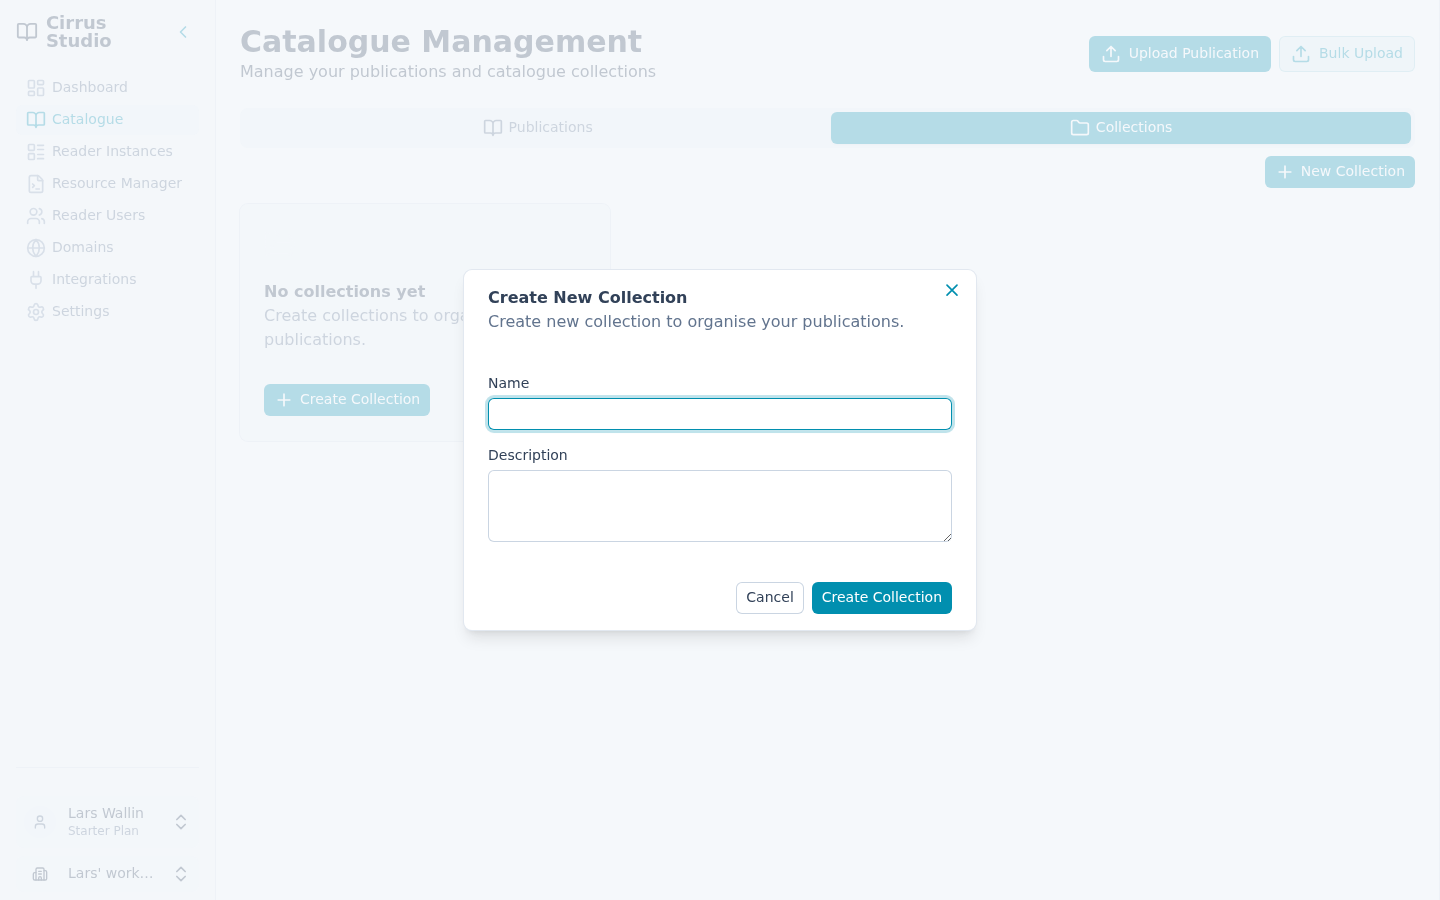Click the 'Catalogue Management' page heading

click(441, 42)
